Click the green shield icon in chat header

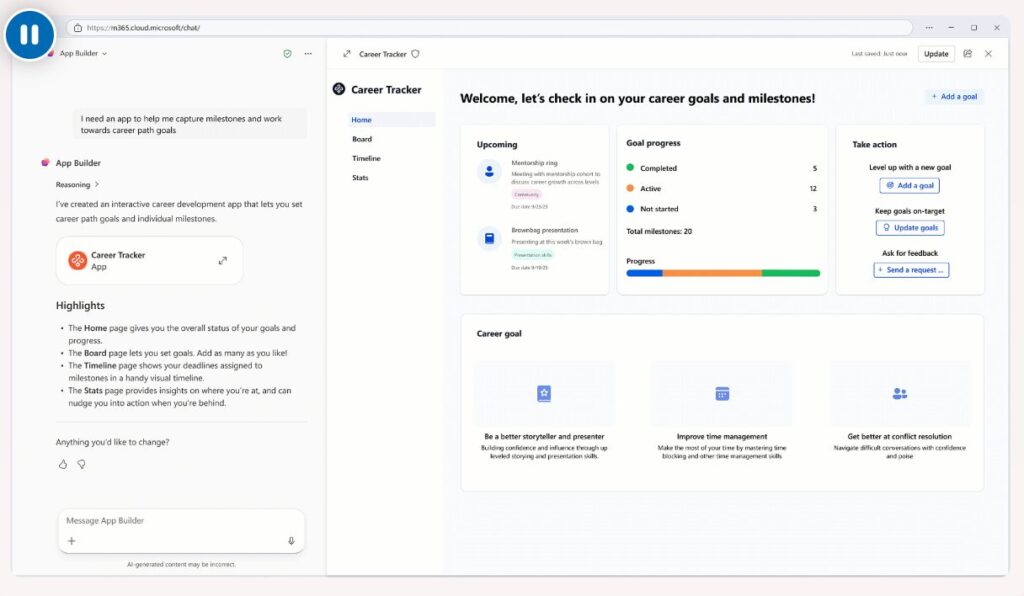287,53
